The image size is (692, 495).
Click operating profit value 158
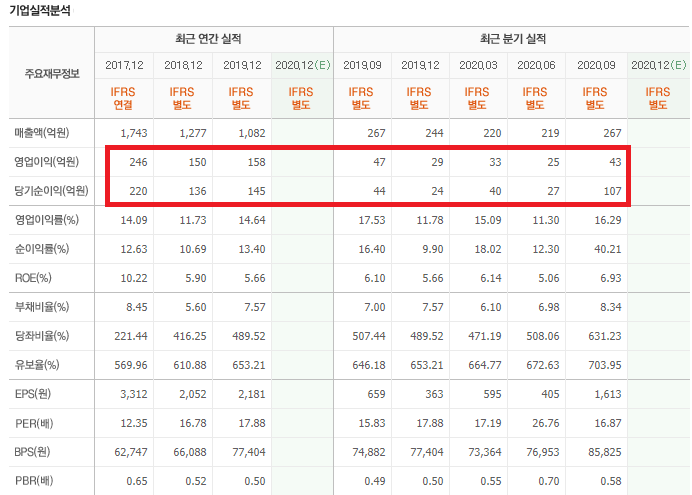(x=256, y=162)
